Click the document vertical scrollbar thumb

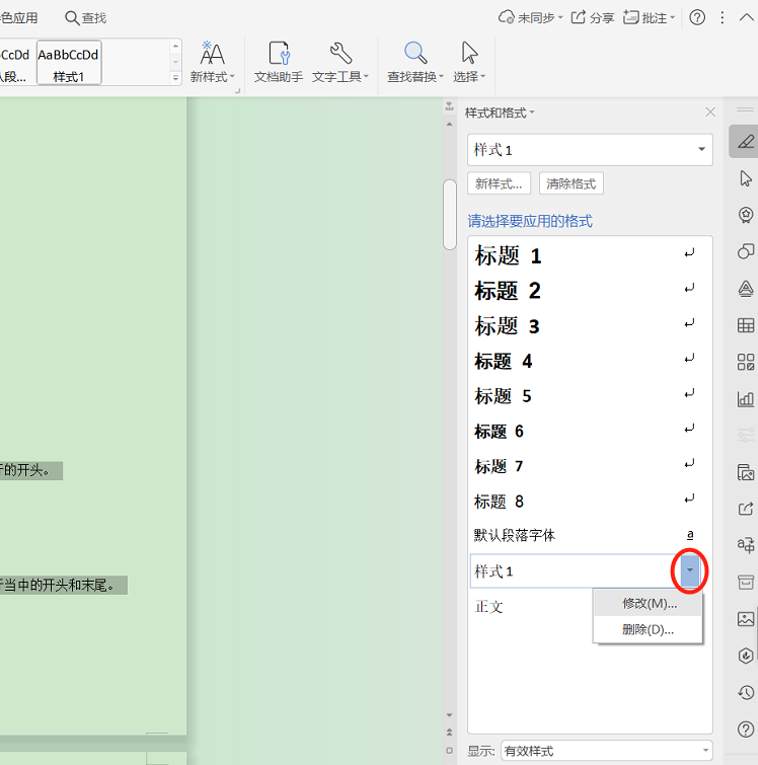tap(449, 214)
